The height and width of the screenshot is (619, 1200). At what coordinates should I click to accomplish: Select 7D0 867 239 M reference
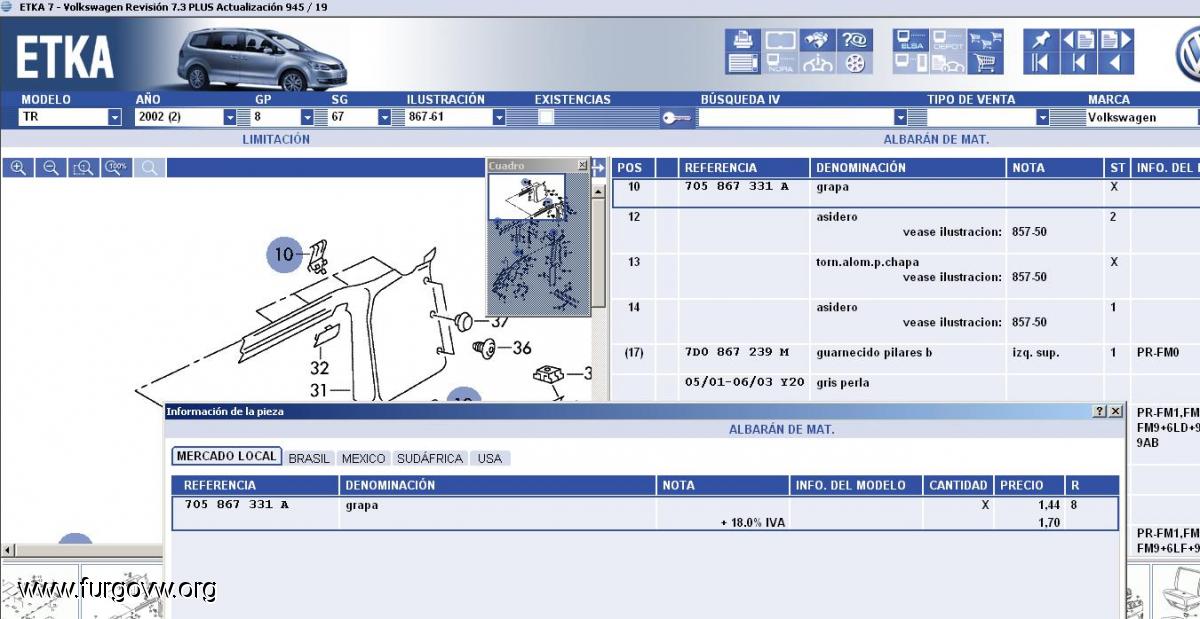[x=737, y=352]
